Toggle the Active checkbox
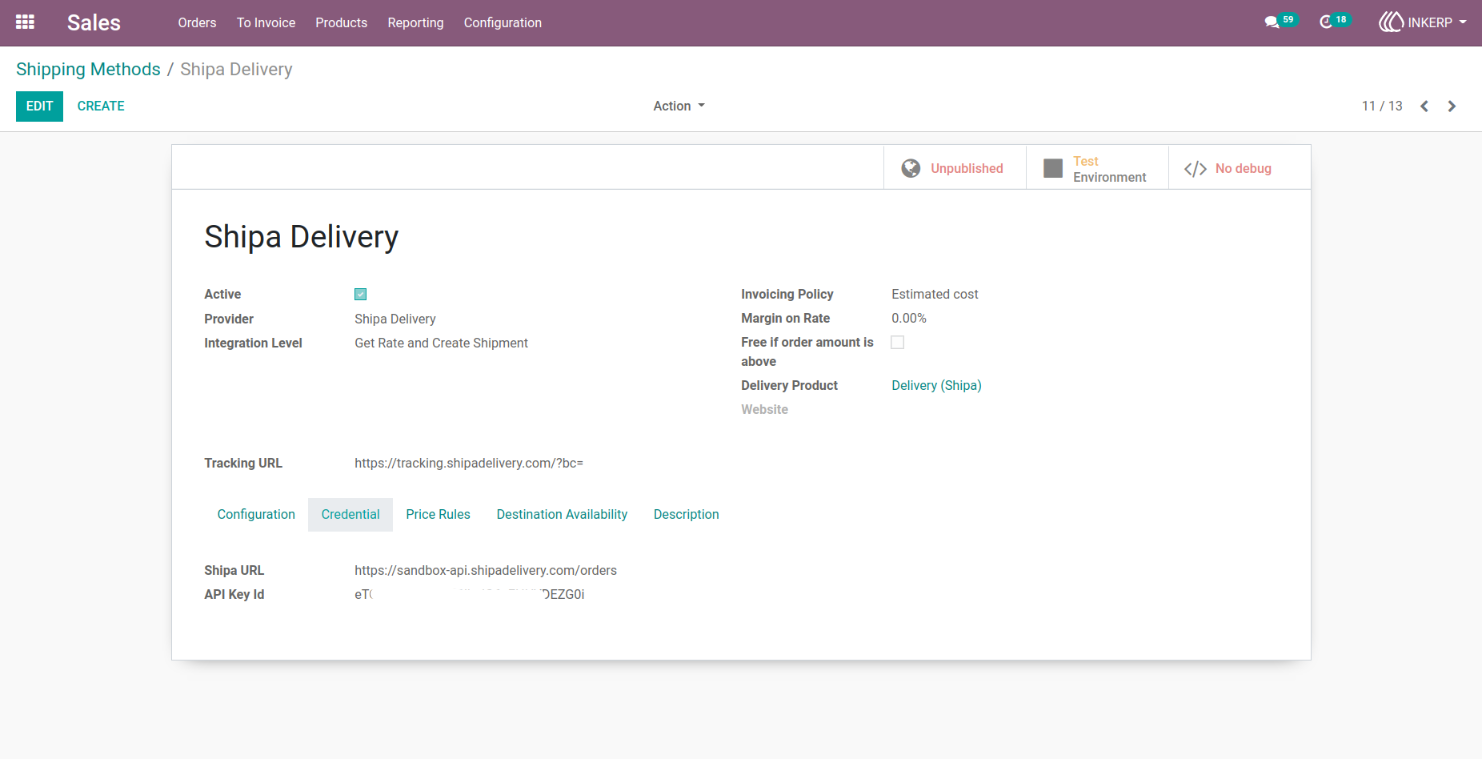 point(361,294)
